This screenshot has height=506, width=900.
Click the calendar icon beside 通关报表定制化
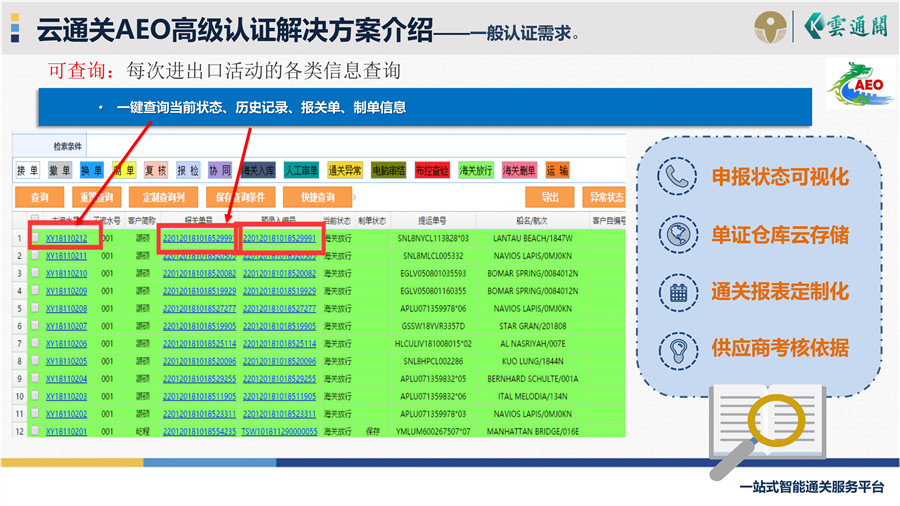pyautogui.click(x=678, y=292)
